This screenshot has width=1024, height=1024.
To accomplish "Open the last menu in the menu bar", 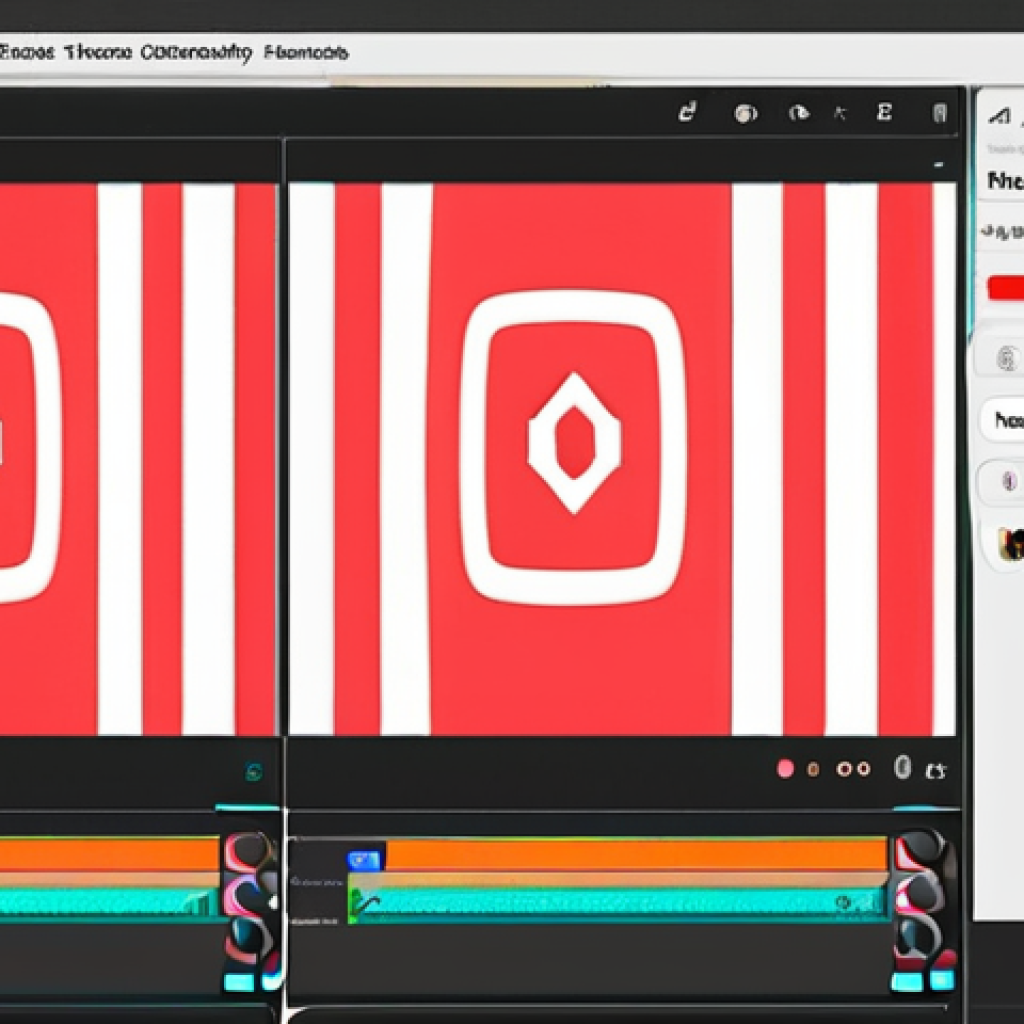I will click(x=306, y=52).
